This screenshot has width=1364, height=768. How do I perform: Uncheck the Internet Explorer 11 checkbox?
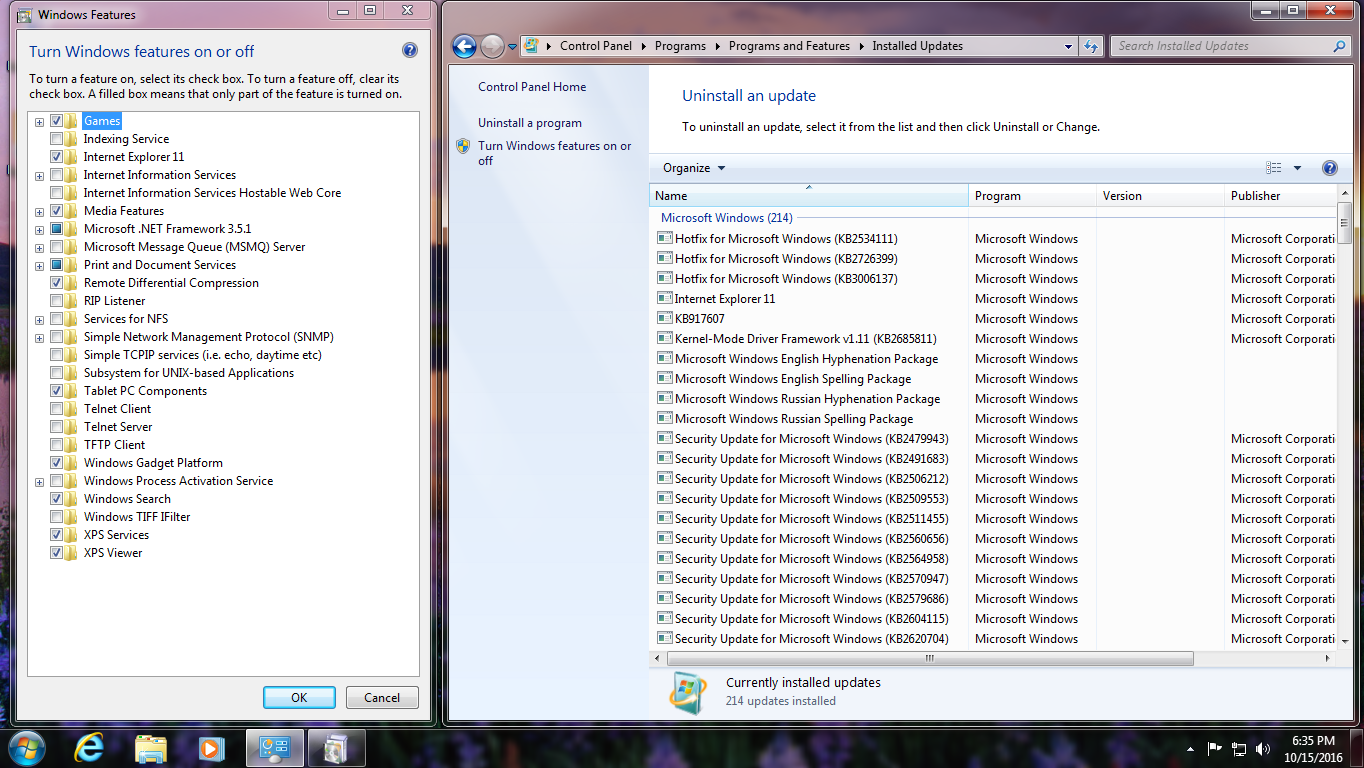[57, 157]
